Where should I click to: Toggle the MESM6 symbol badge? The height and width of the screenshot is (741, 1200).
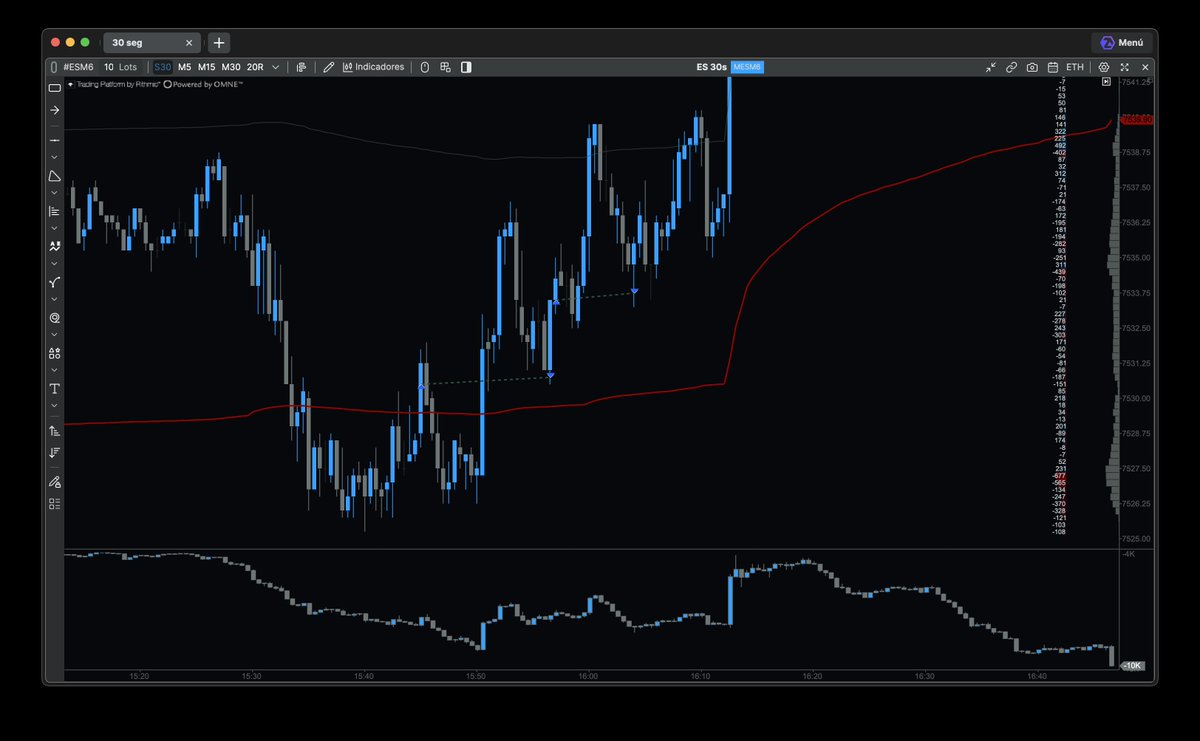tap(747, 67)
